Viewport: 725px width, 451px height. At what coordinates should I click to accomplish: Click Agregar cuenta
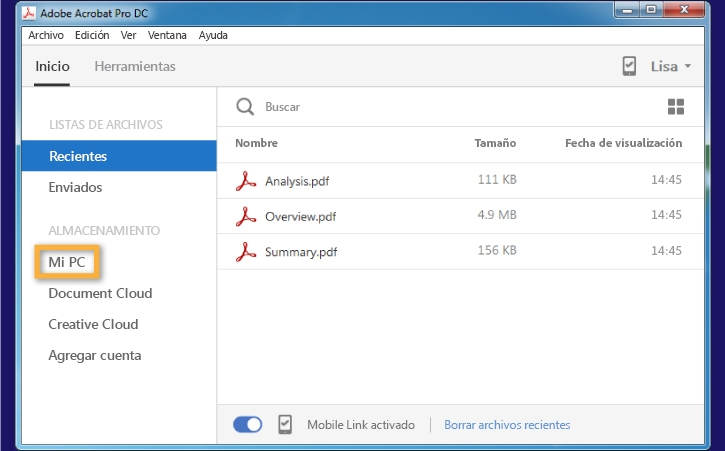[95, 356]
